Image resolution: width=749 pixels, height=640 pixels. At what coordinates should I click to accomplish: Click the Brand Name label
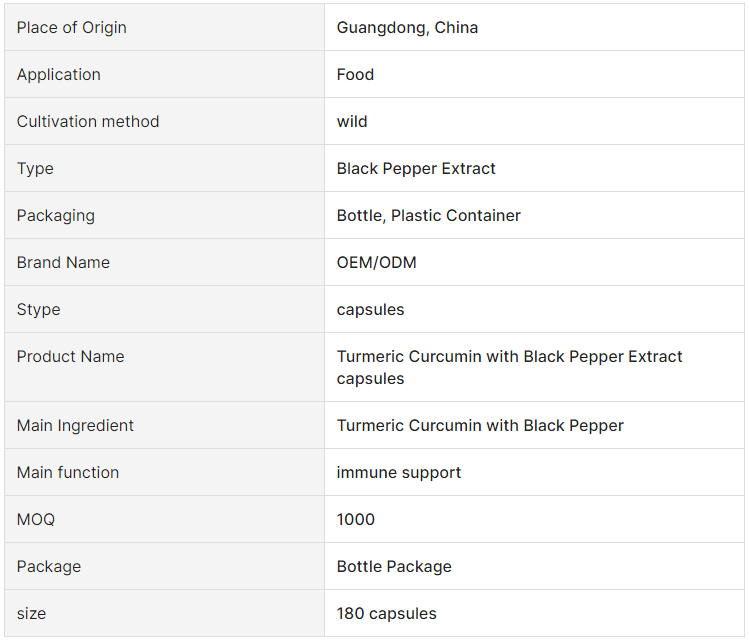pyautogui.click(x=63, y=262)
